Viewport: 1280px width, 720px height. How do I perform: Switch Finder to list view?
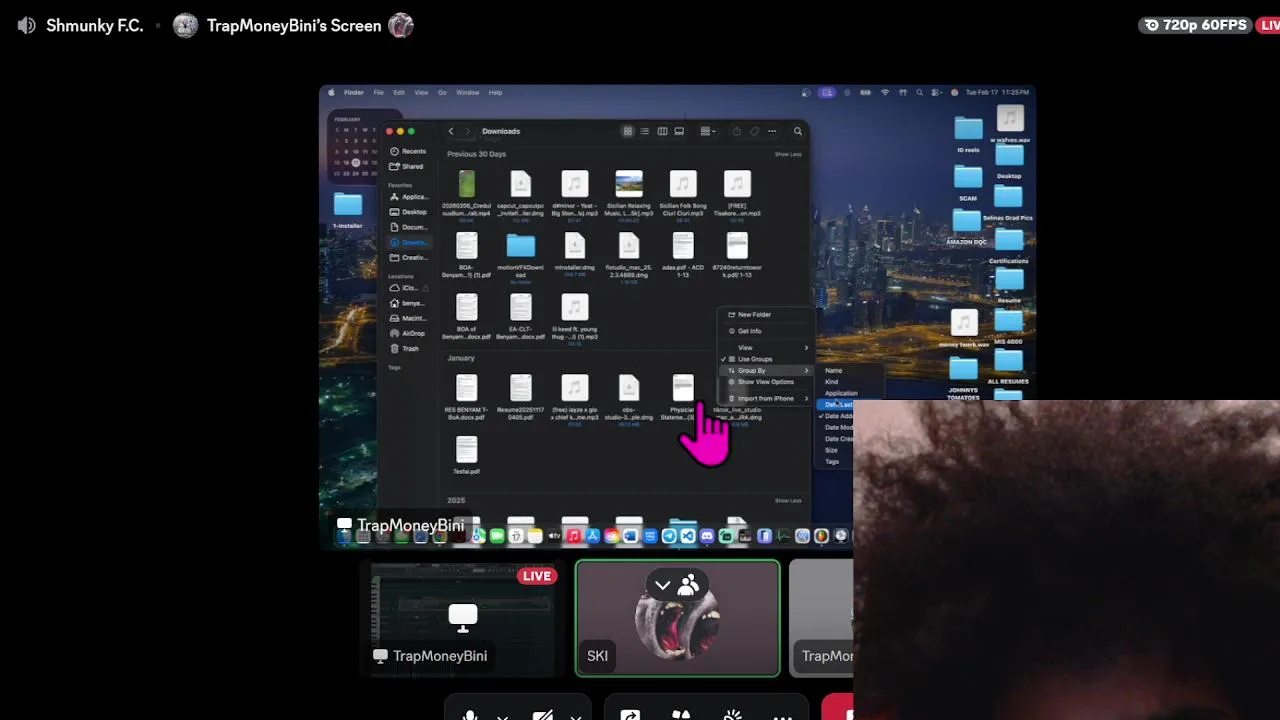(645, 131)
